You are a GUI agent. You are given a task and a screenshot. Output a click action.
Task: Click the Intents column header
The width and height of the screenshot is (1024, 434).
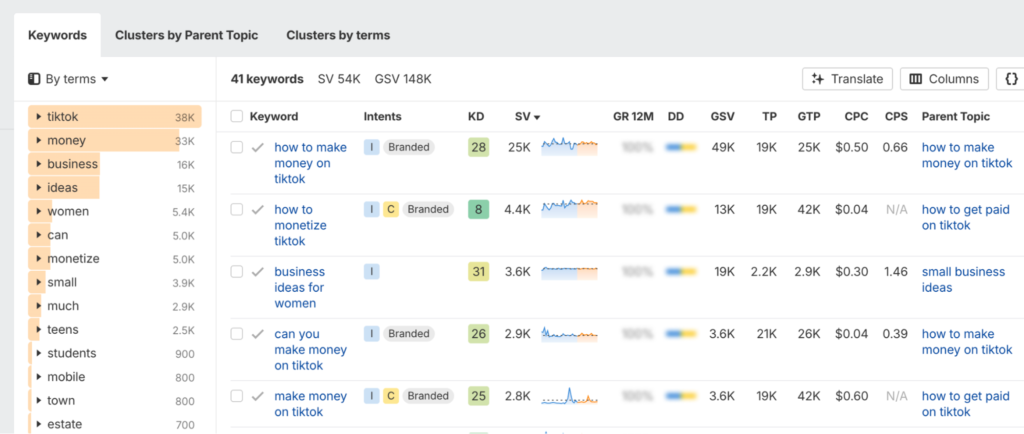(x=383, y=117)
